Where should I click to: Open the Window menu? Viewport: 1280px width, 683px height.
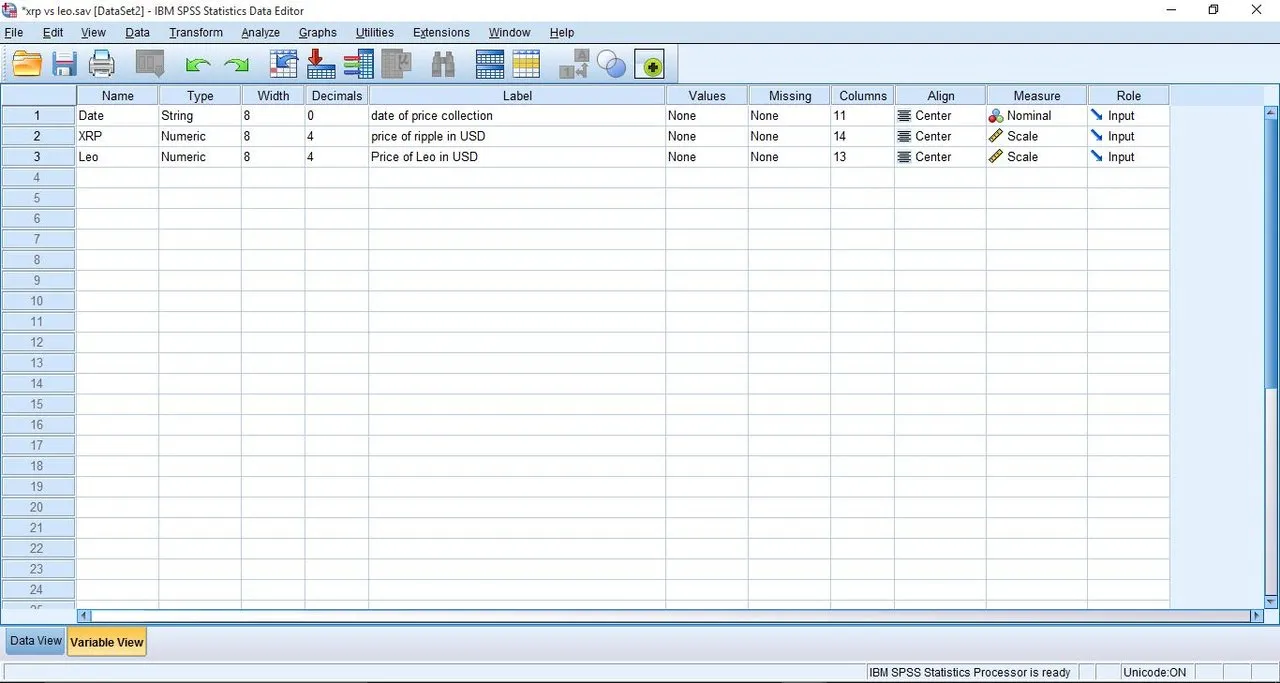pyautogui.click(x=509, y=32)
